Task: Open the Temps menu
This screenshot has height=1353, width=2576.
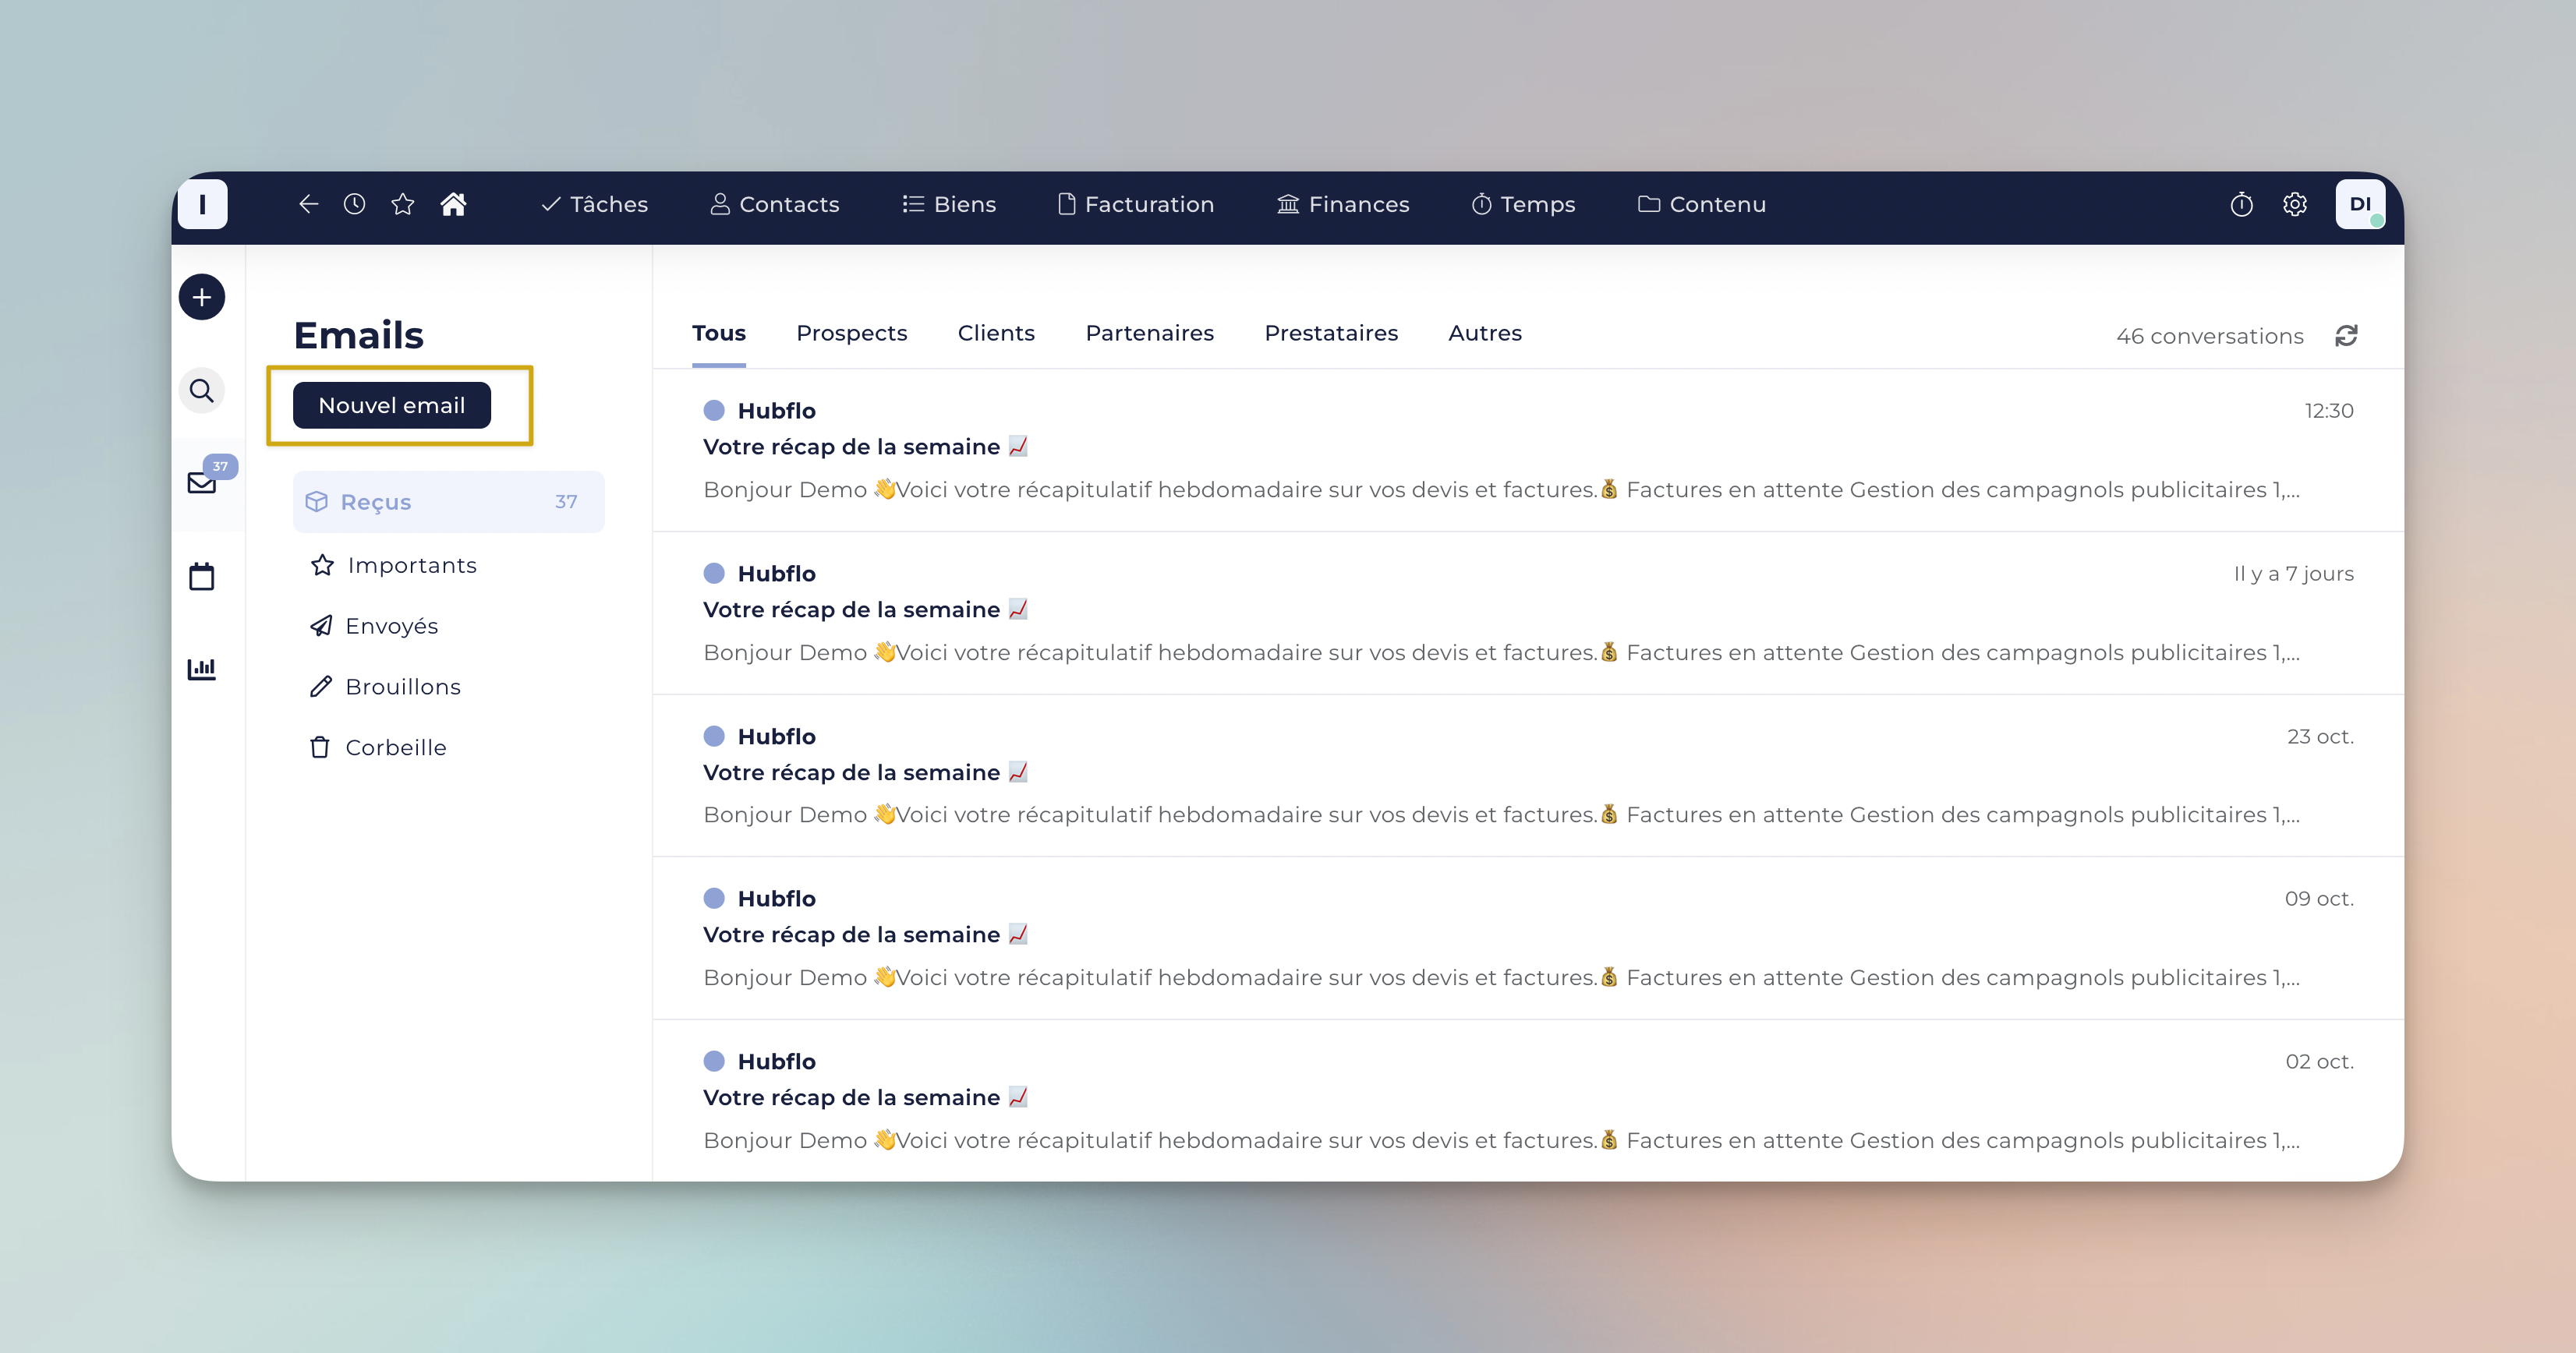Action: (x=1523, y=204)
